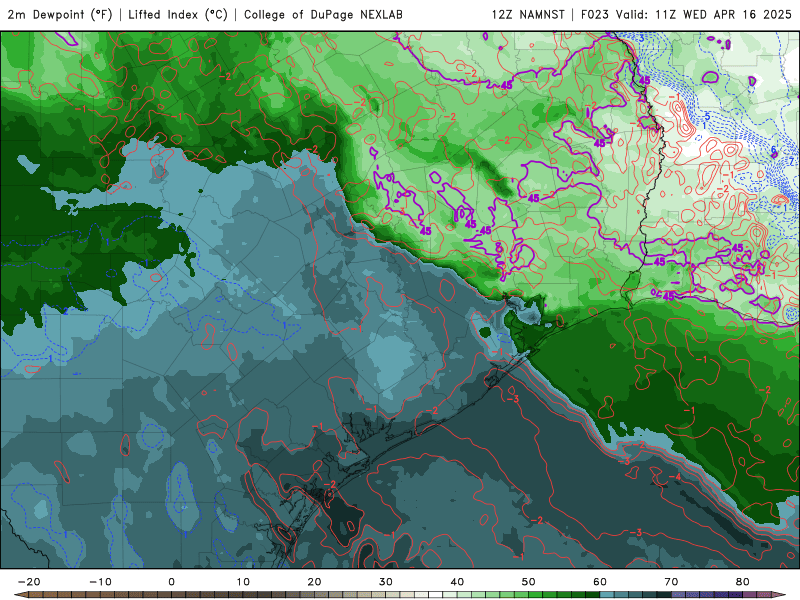Click the 'Valid: 11Z WED APR 16 2025' text
The height and width of the screenshot is (600, 800).
pyautogui.click(x=704, y=14)
